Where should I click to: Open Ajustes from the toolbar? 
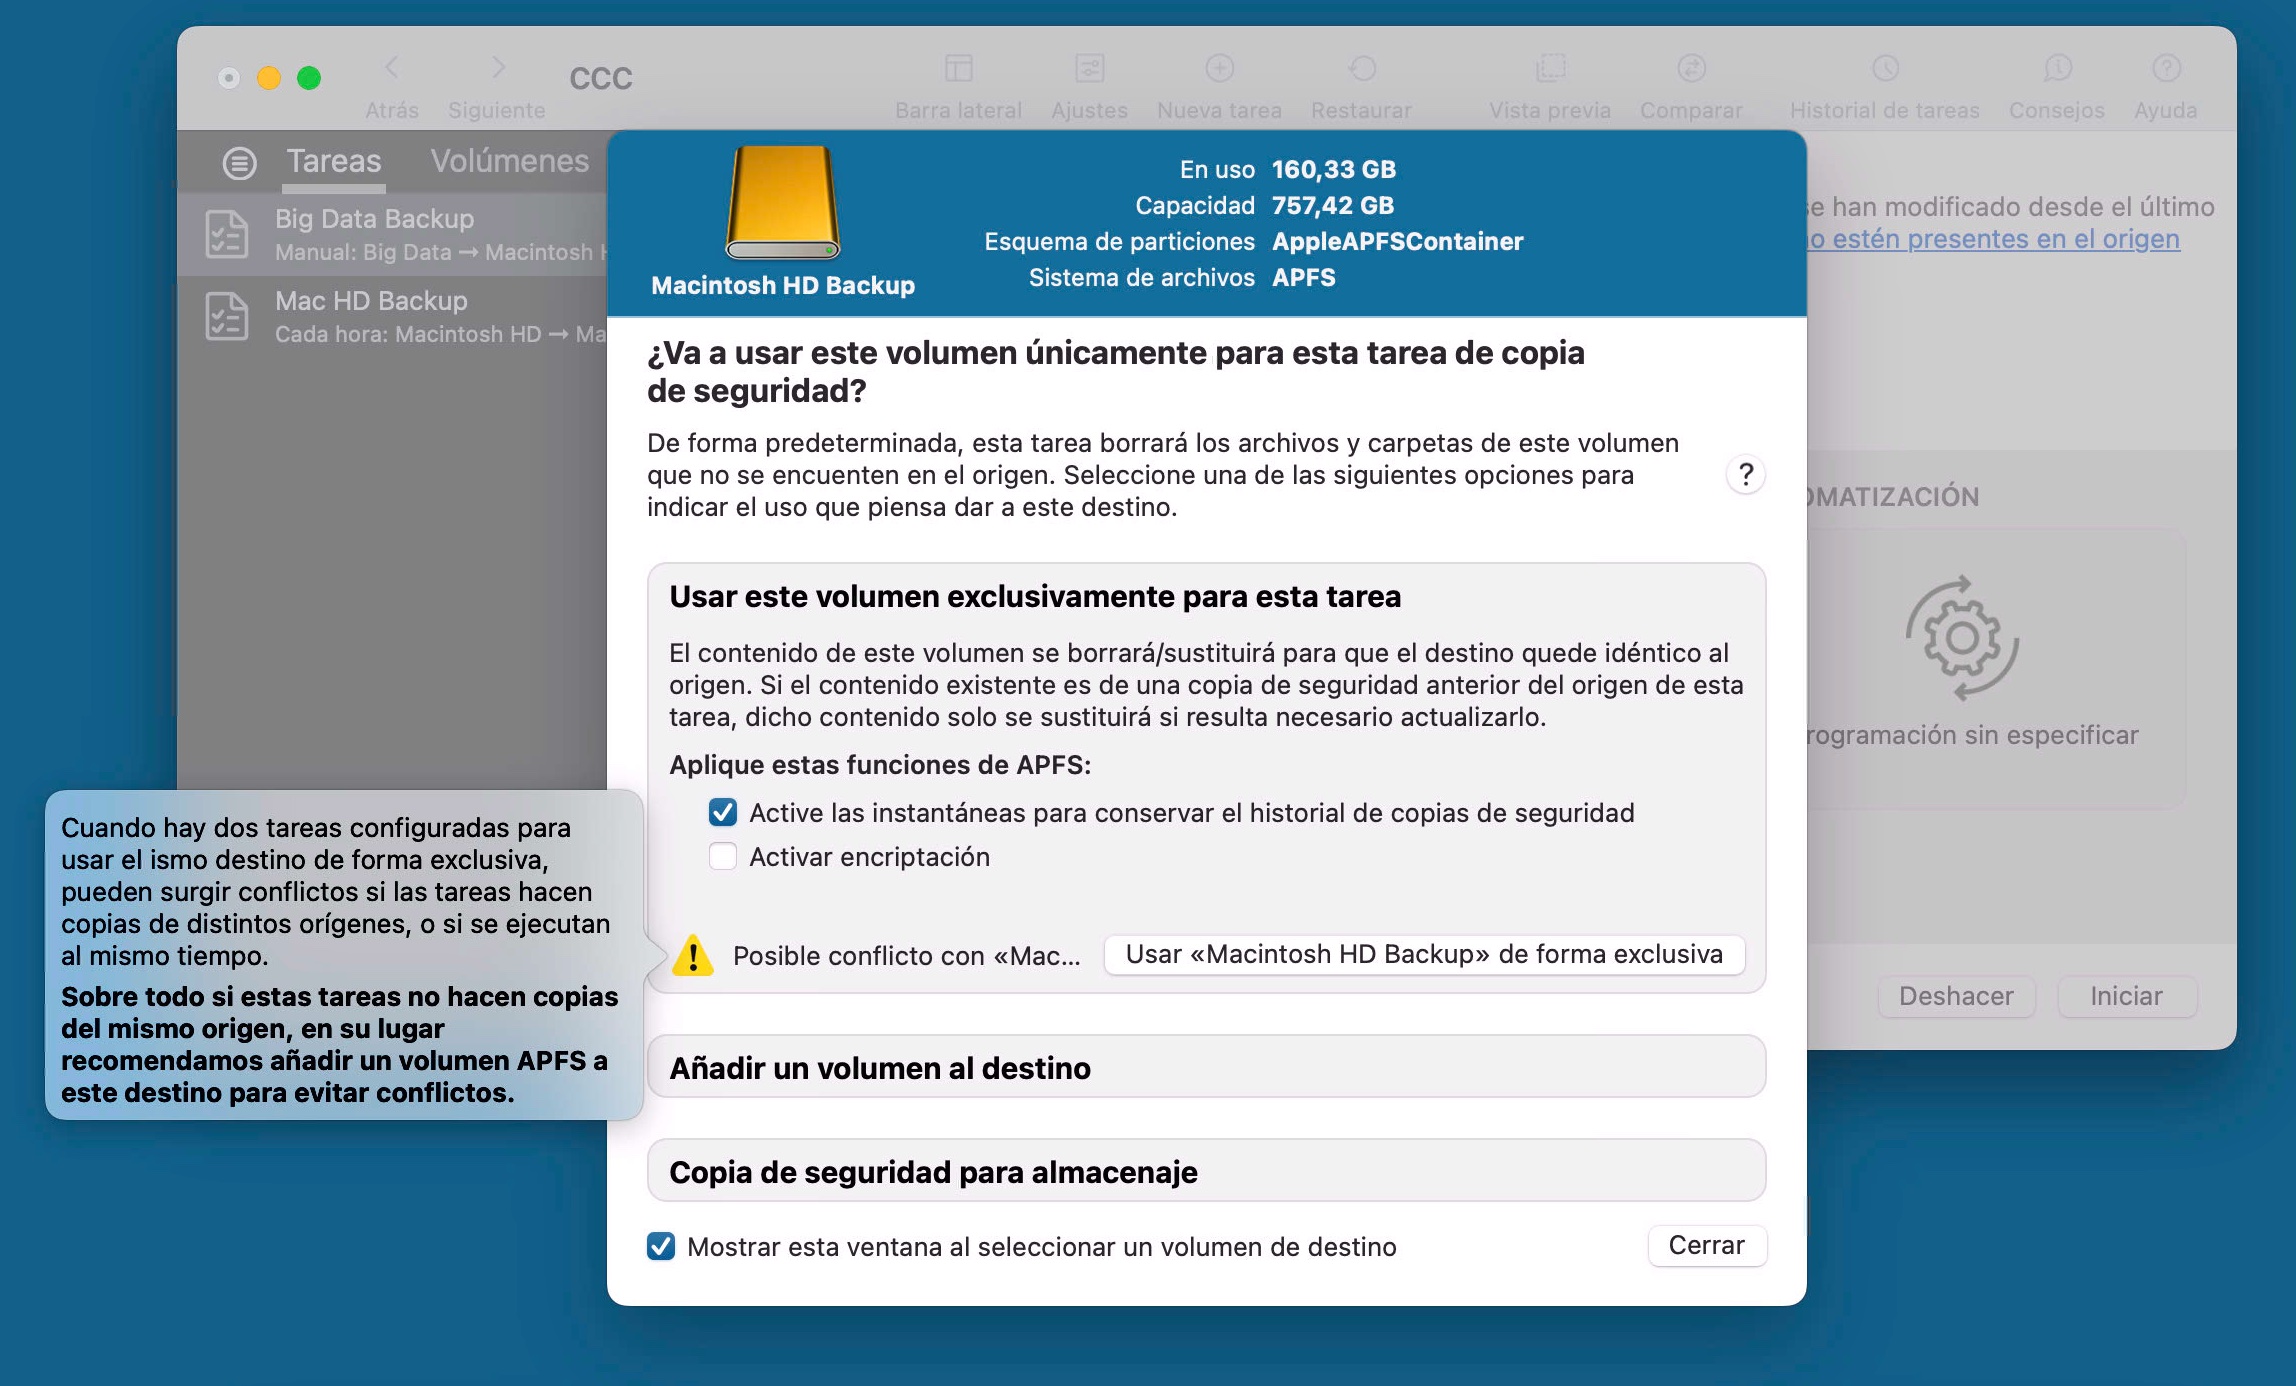[1089, 68]
